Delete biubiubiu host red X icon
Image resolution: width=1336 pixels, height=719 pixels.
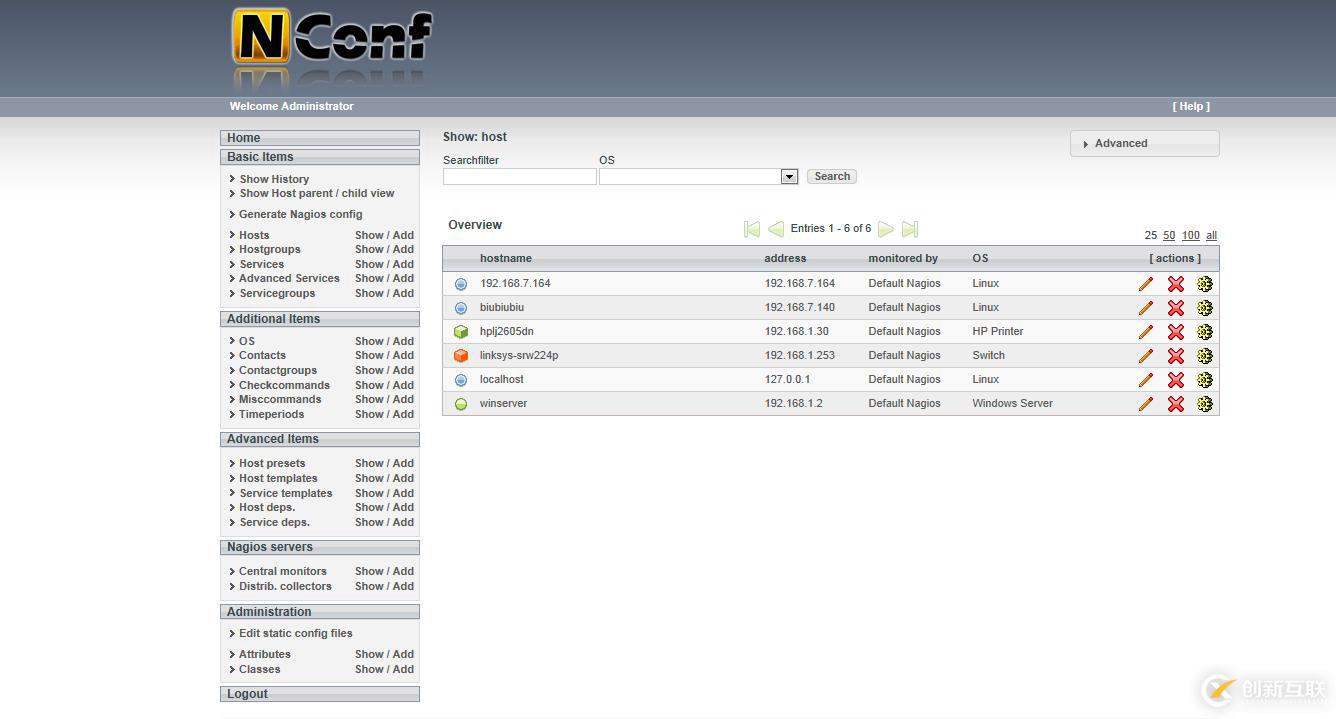[1176, 308]
